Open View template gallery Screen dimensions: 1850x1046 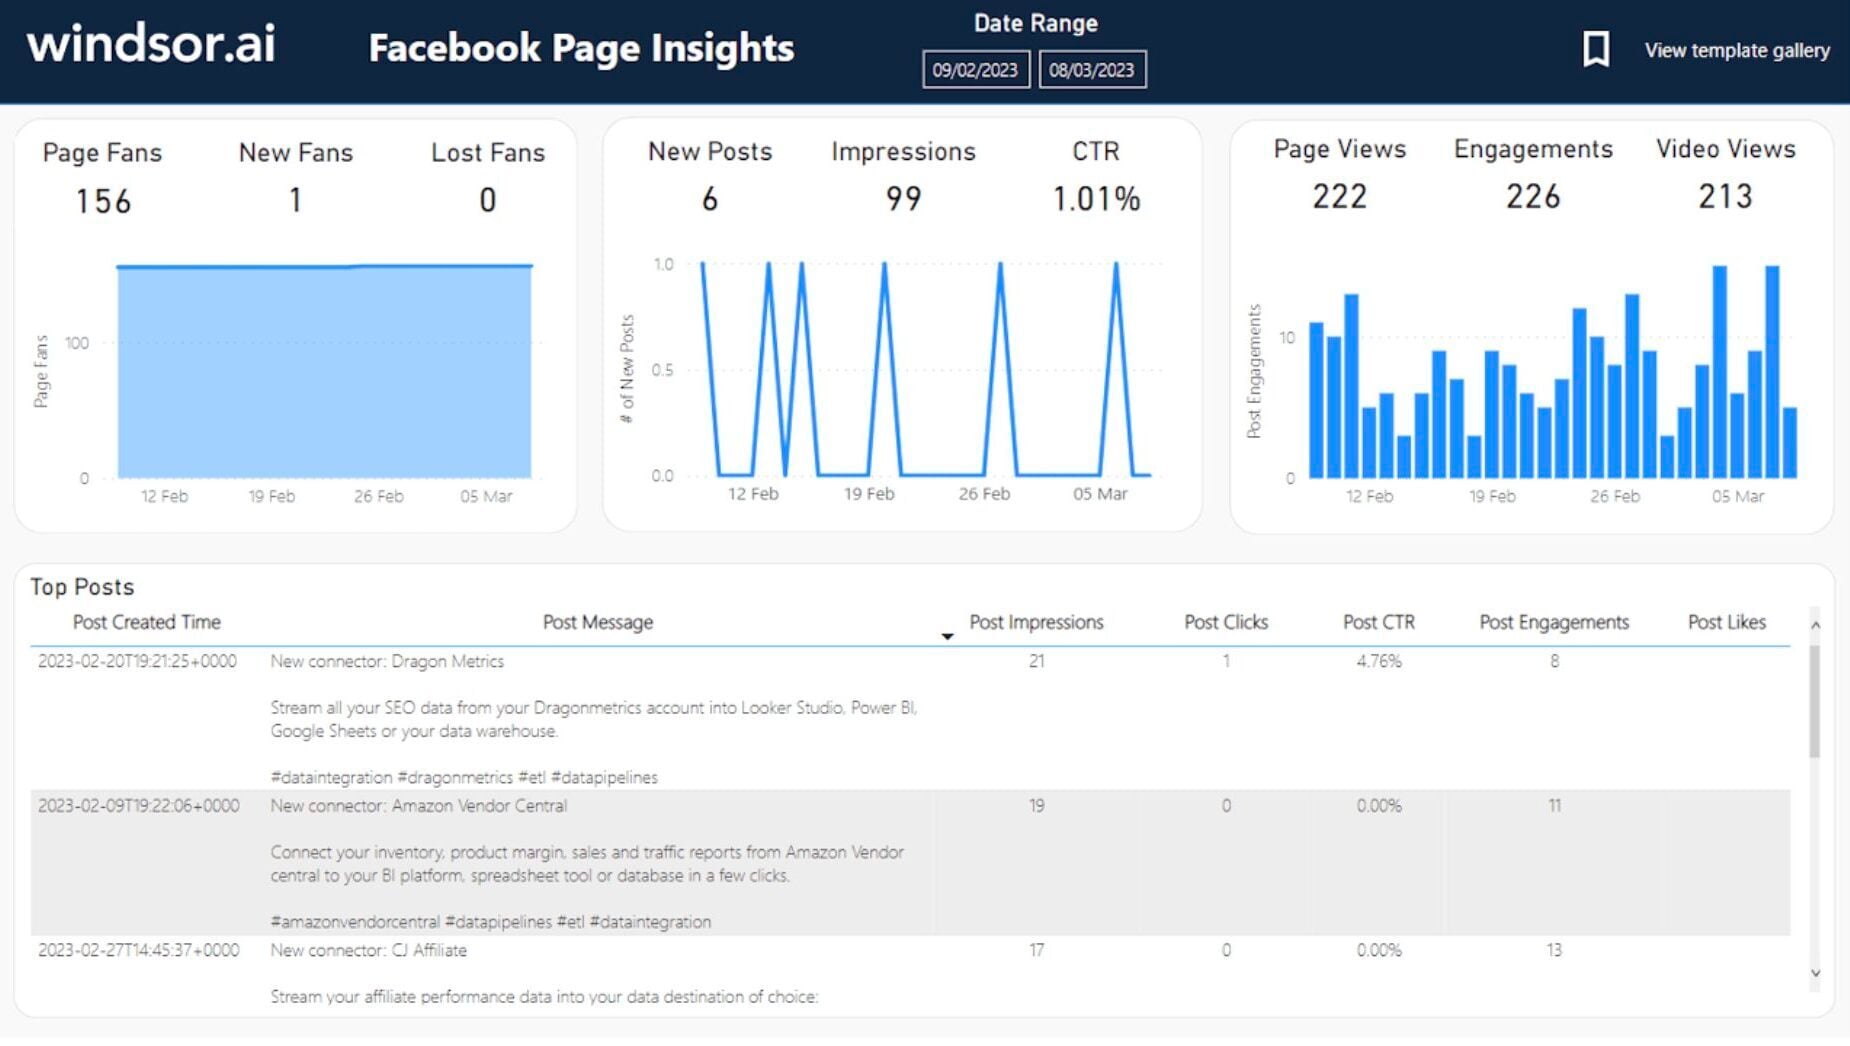point(1736,50)
